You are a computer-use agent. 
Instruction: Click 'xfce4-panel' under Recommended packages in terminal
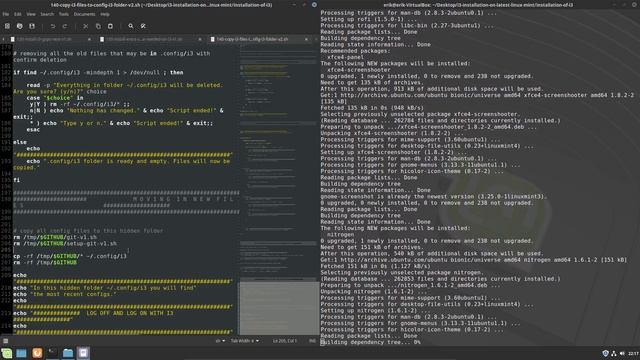pos(345,58)
